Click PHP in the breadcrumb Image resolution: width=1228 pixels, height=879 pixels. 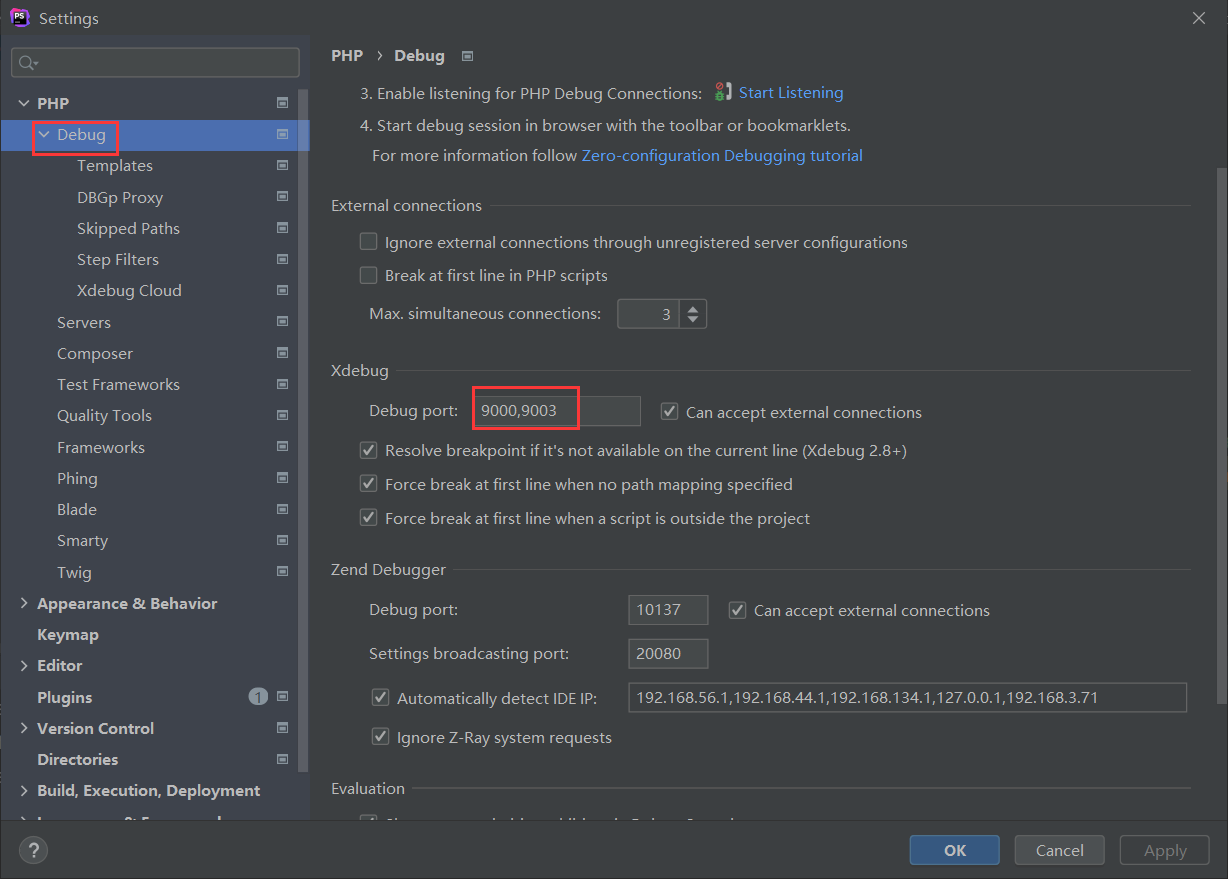click(347, 56)
